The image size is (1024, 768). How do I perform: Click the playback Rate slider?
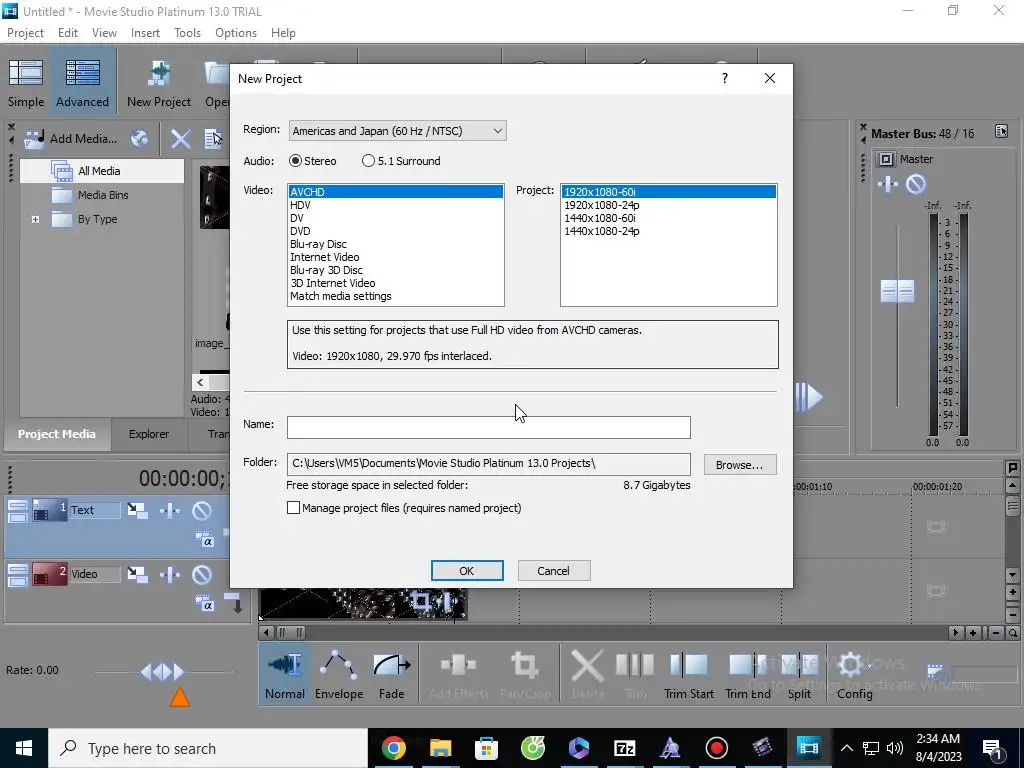click(x=163, y=671)
